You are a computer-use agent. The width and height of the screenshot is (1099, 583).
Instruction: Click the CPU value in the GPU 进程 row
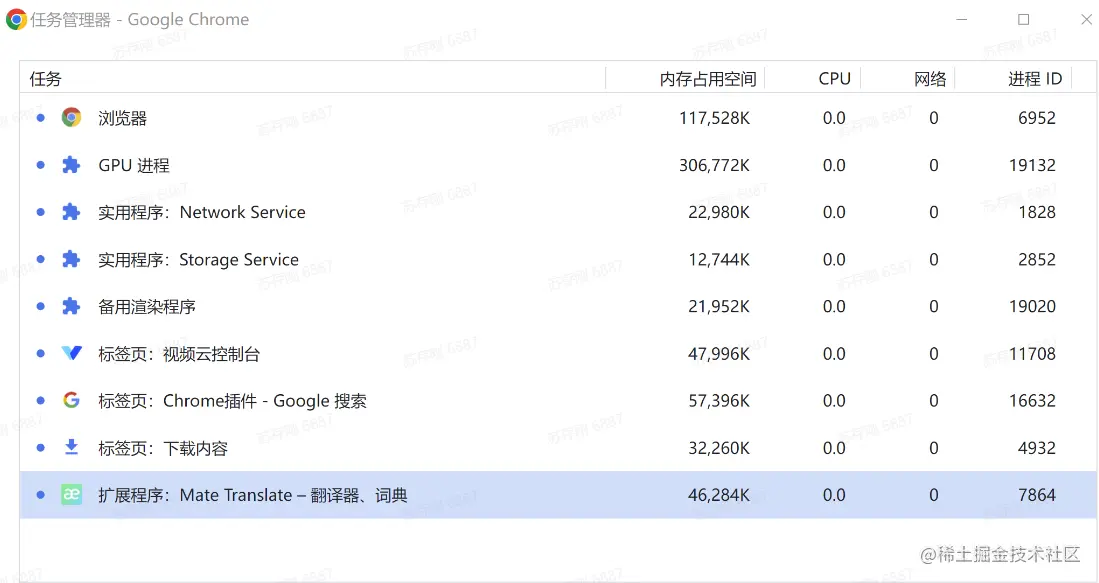(x=834, y=165)
